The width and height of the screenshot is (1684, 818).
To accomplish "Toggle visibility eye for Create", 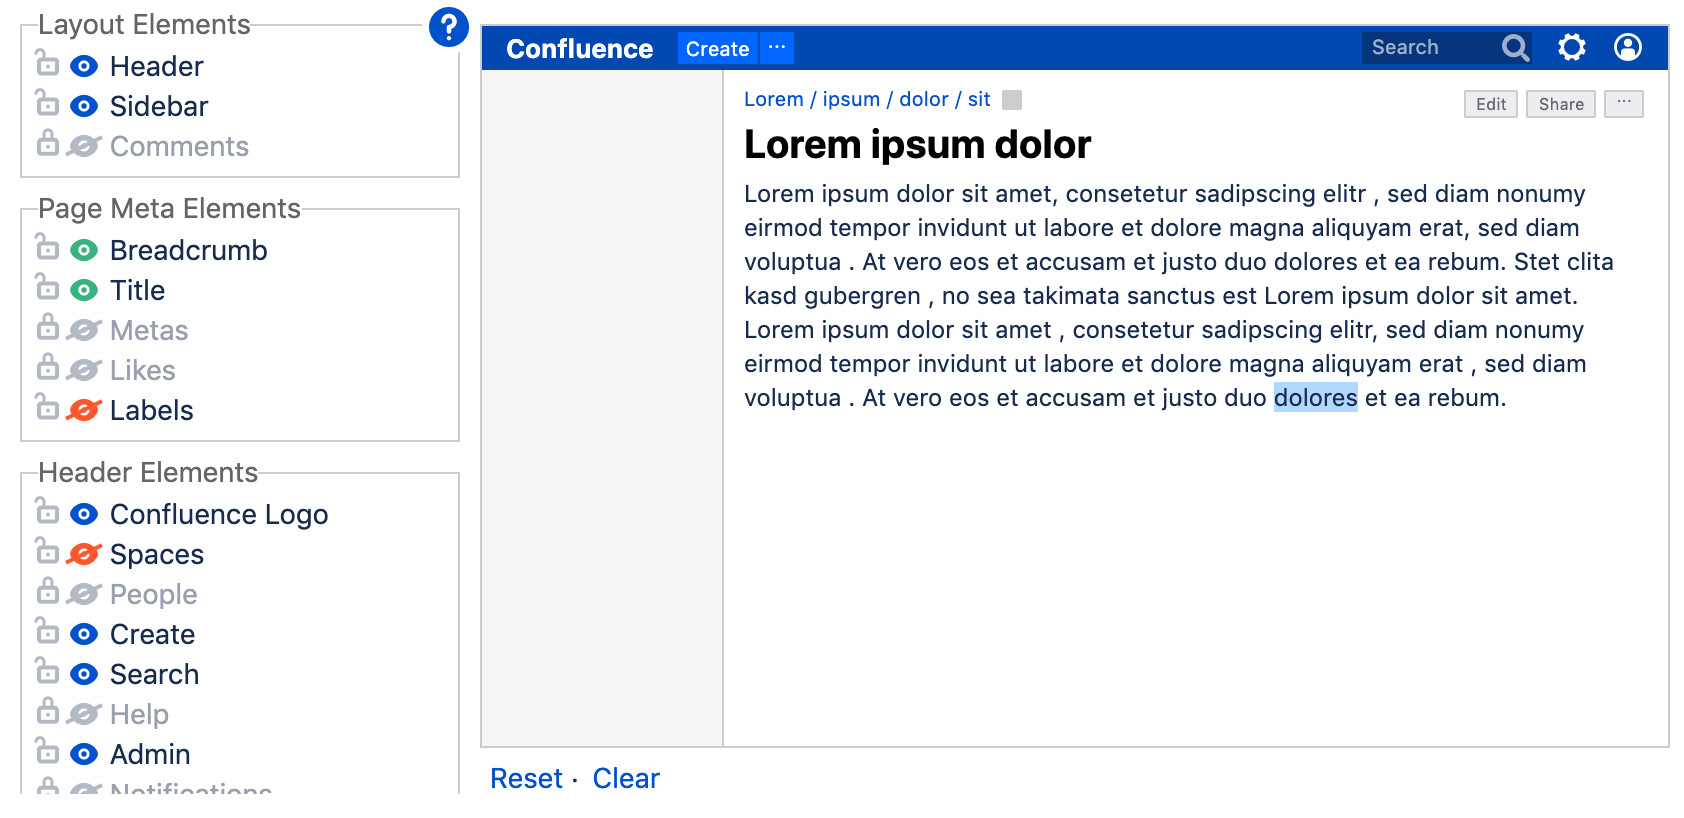I will (x=84, y=634).
